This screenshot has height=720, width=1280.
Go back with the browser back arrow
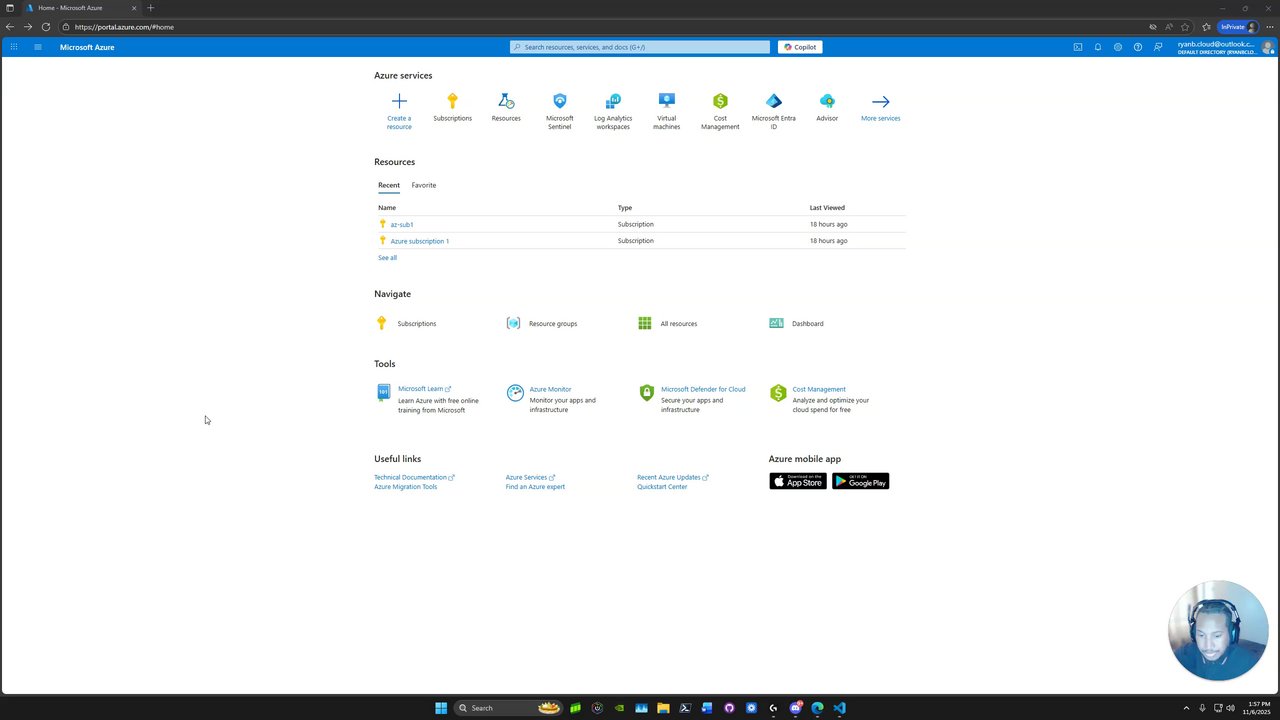point(10,27)
